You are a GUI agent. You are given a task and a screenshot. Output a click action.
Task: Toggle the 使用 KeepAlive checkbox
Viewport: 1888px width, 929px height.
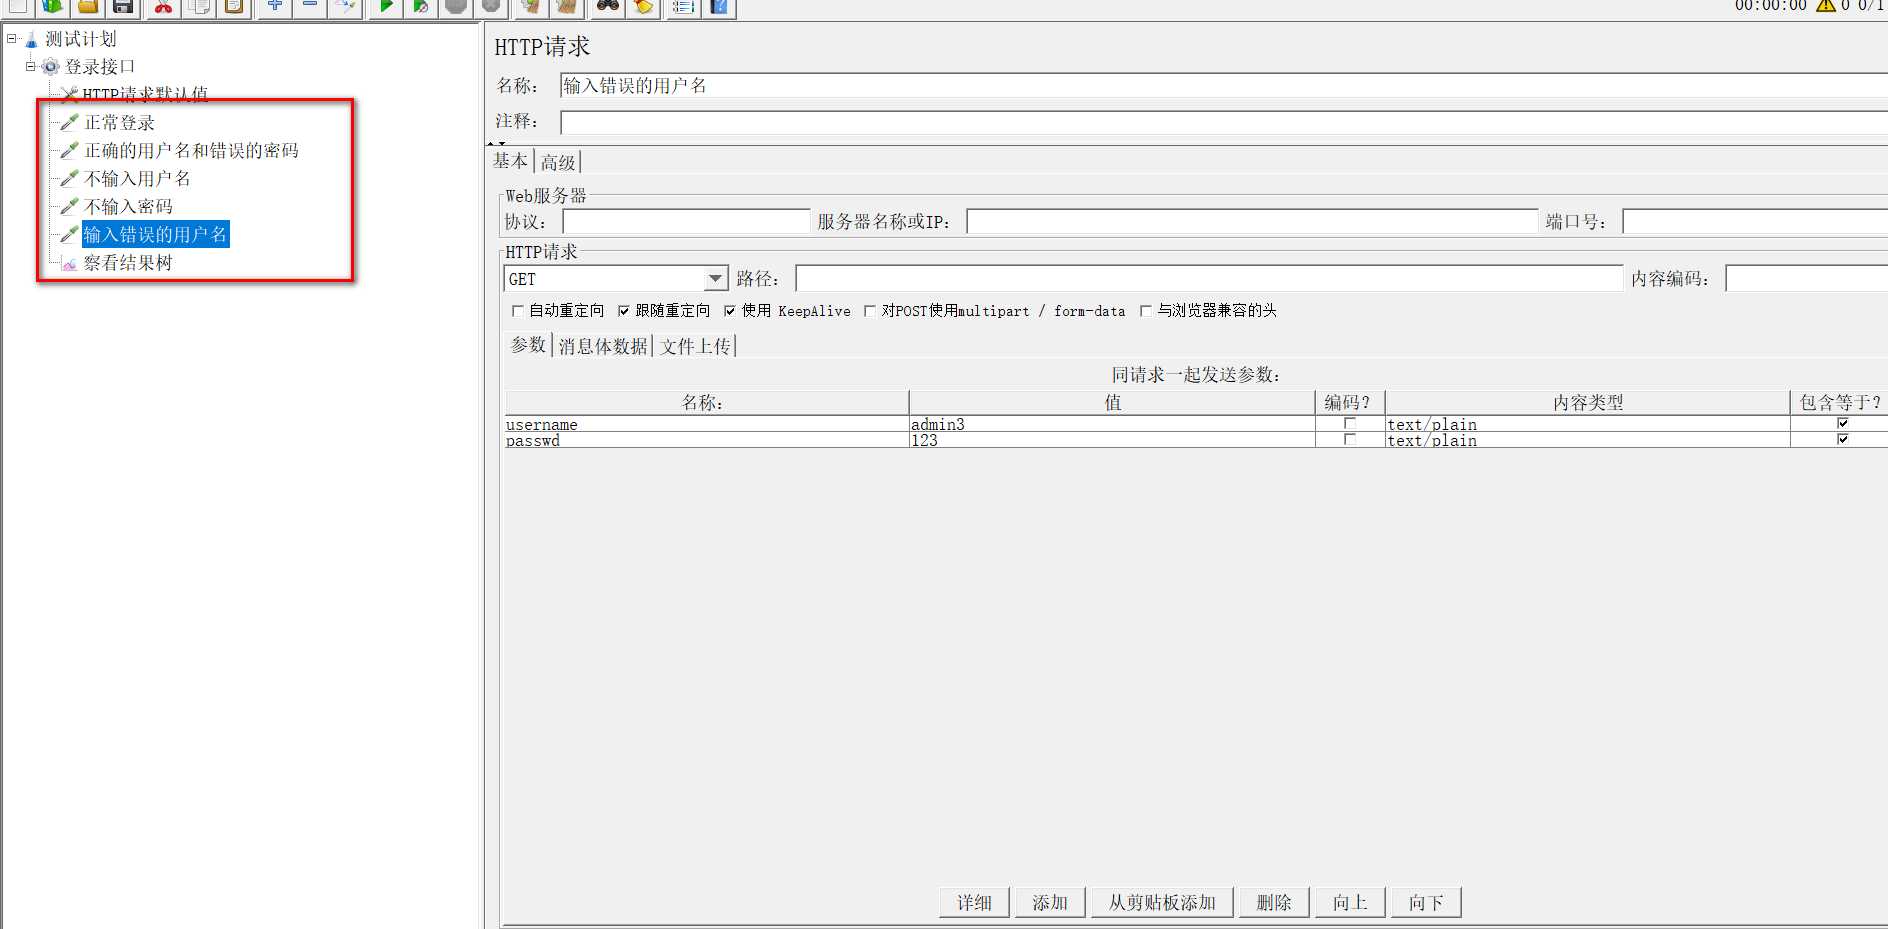pyautogui.click(x=729, y=311)
